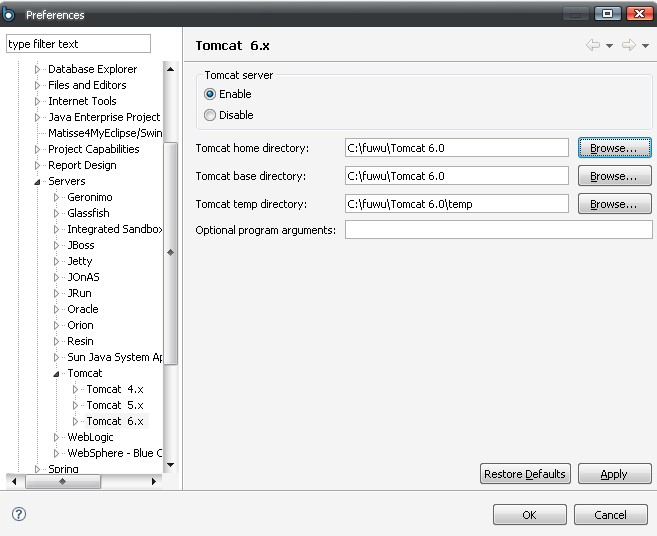Select the Enable radio button
Image resolution: width=657 pixels, height=536 pixels.
pyautogui.click(x=210, y=94)
